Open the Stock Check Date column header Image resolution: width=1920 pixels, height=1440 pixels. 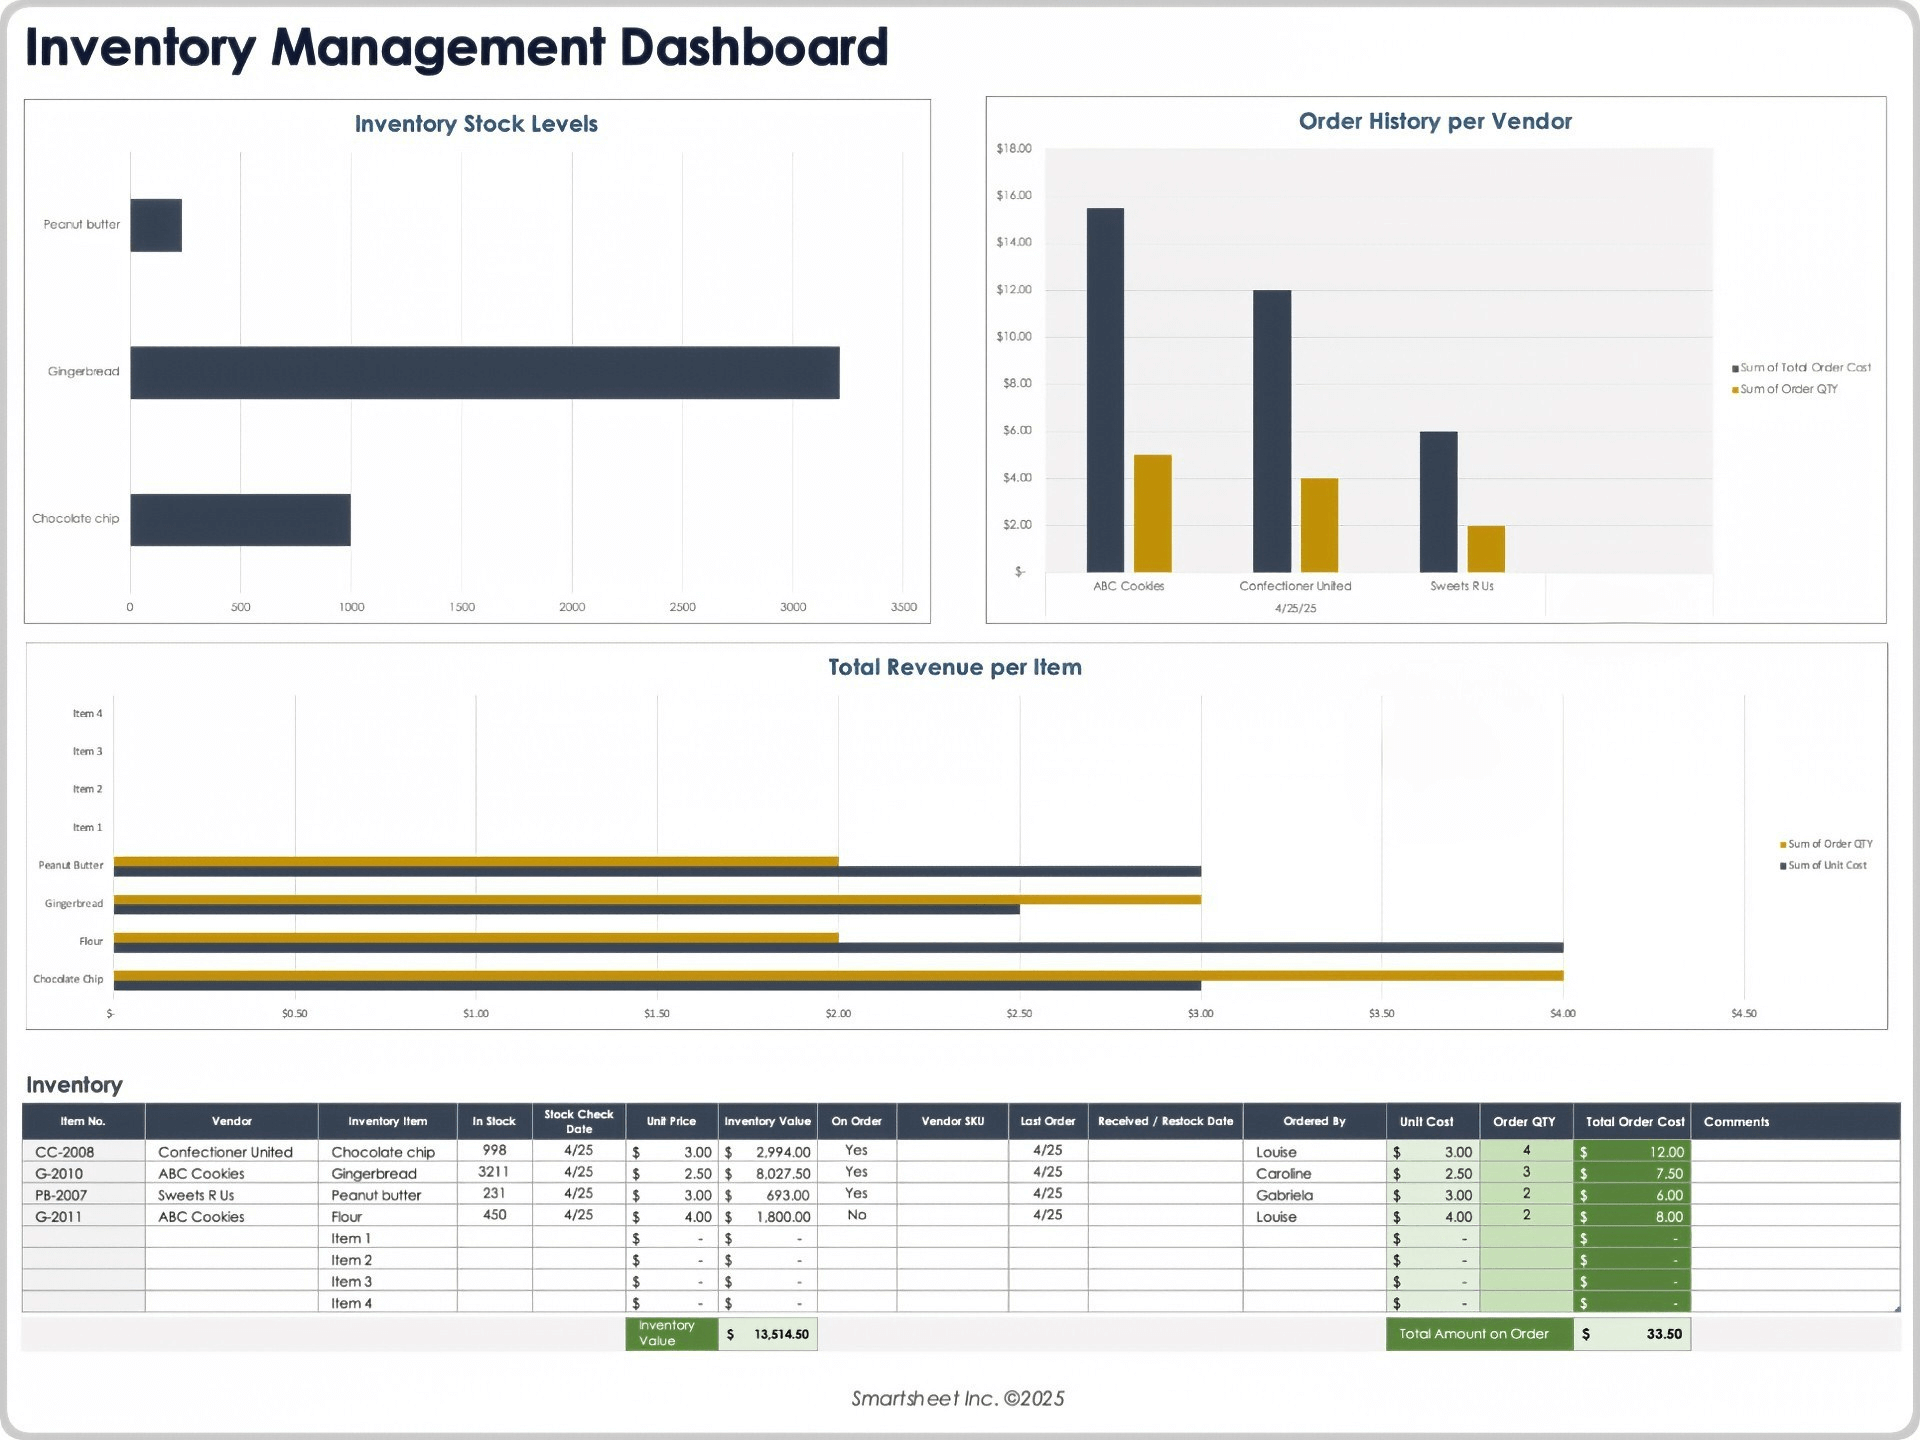coord(578,1121)
